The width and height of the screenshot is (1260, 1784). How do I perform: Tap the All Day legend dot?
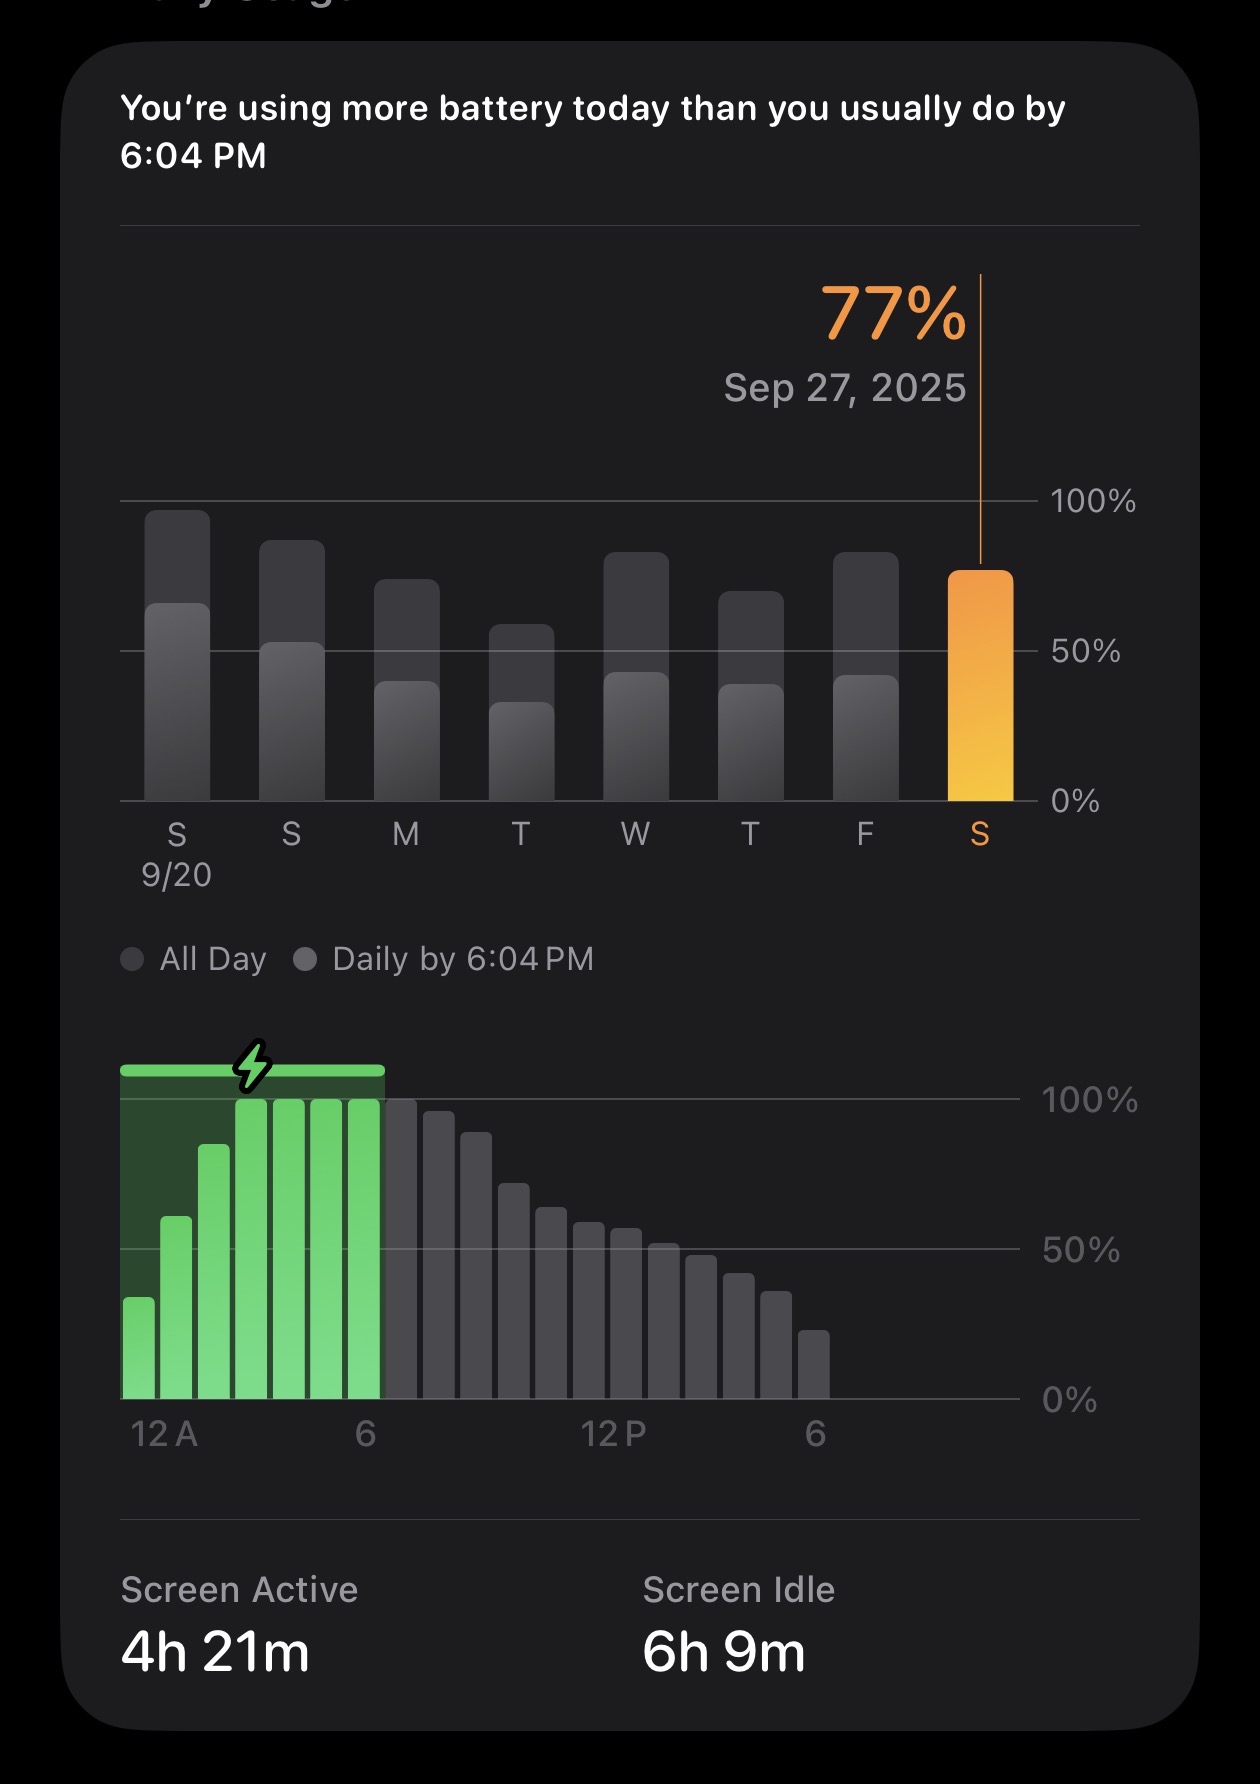click(x=132, y=959)
